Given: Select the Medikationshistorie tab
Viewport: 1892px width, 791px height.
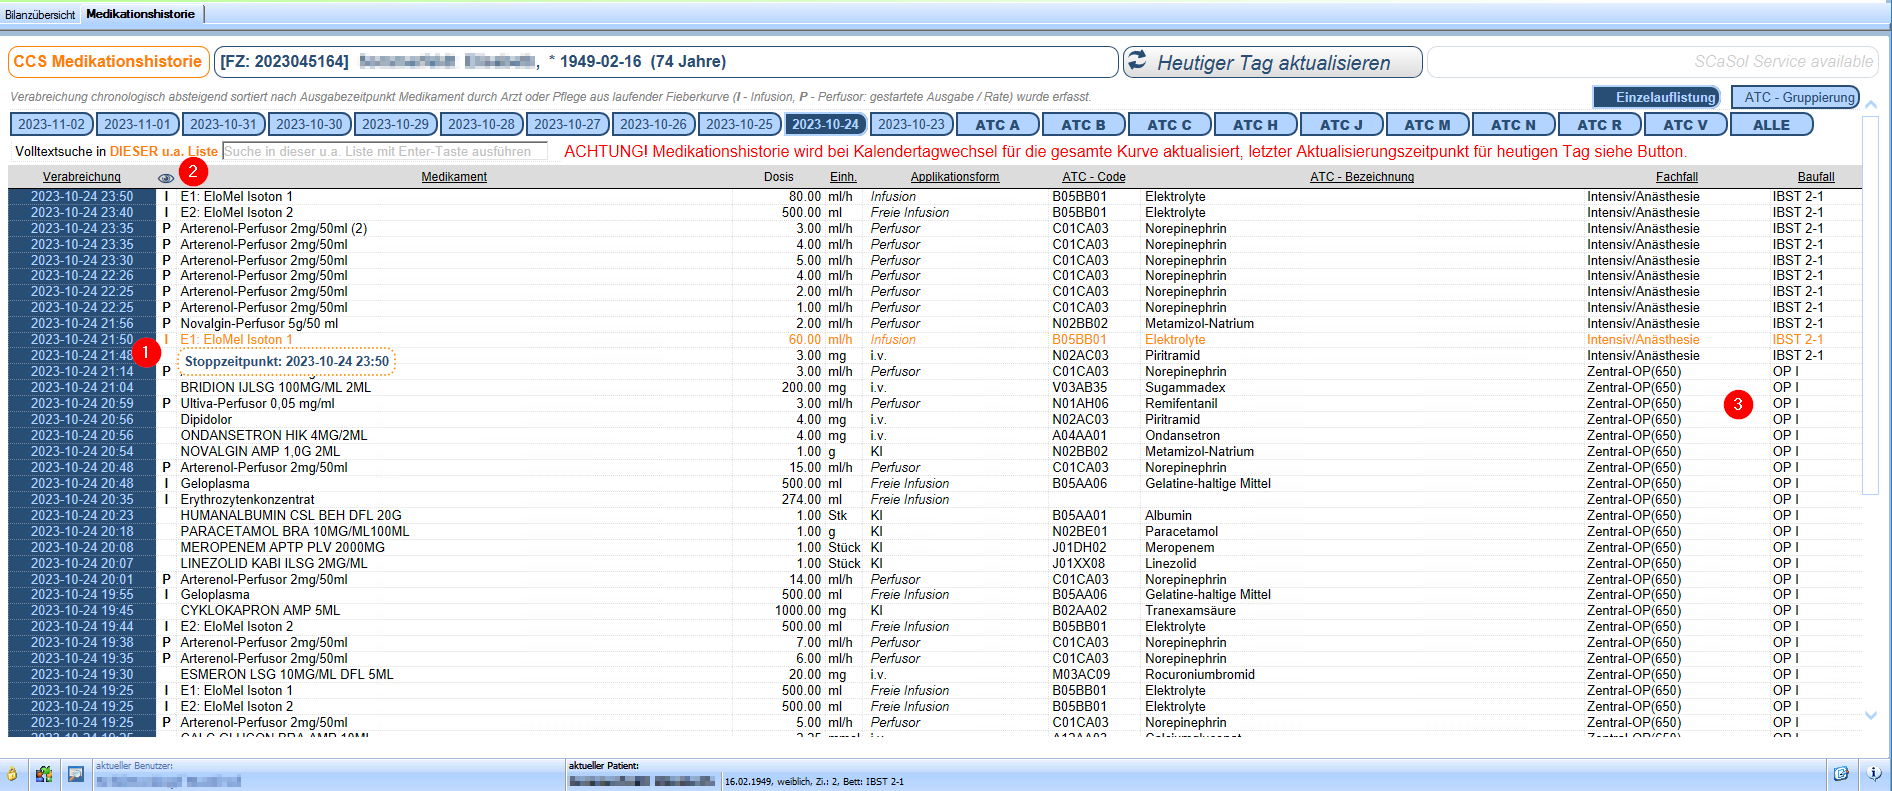Looking at the screenshot, I should (141, 14).
